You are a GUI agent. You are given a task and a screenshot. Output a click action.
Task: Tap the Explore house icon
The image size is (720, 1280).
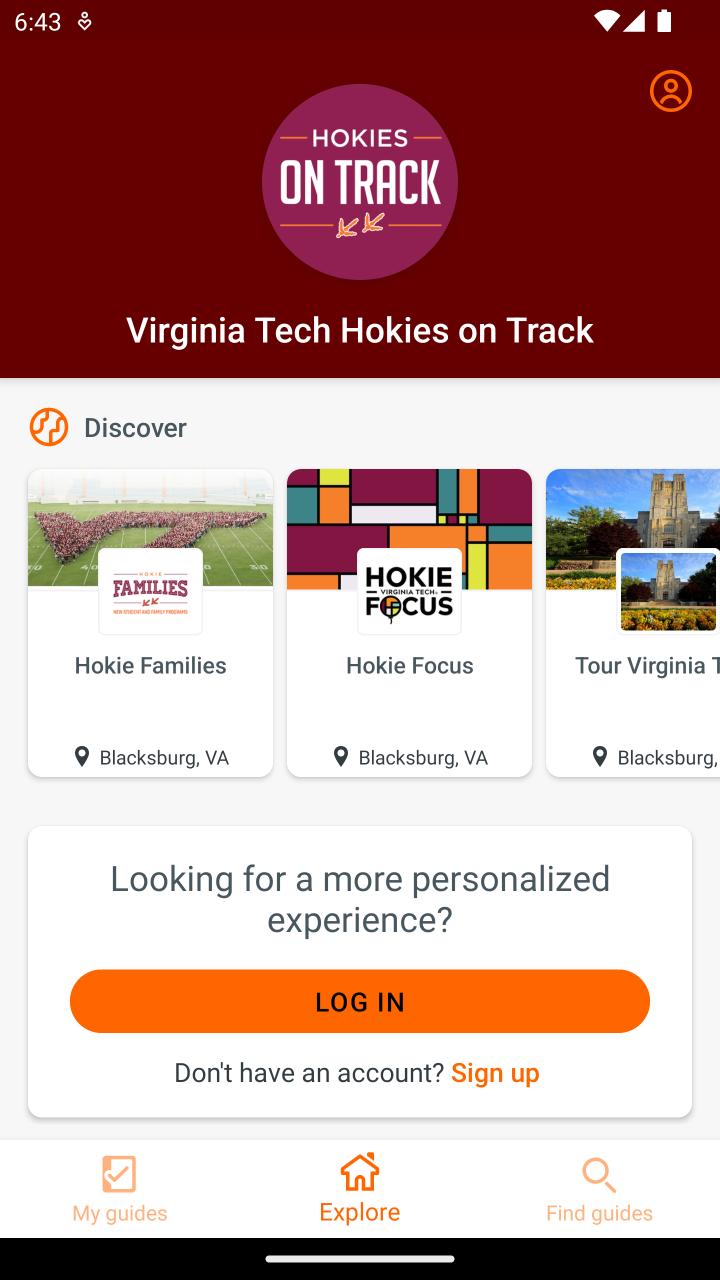tap(360, 1172)
